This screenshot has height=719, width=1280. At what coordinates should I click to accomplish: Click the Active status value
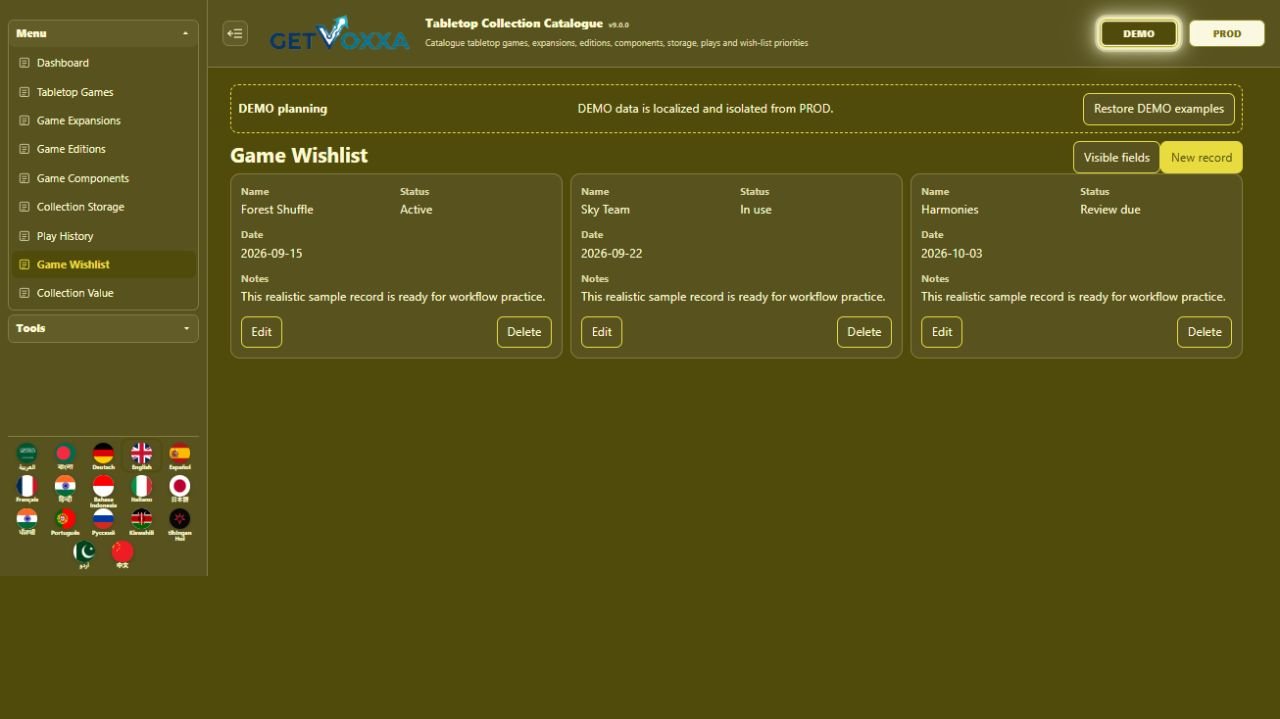click(x=416, y=210)
